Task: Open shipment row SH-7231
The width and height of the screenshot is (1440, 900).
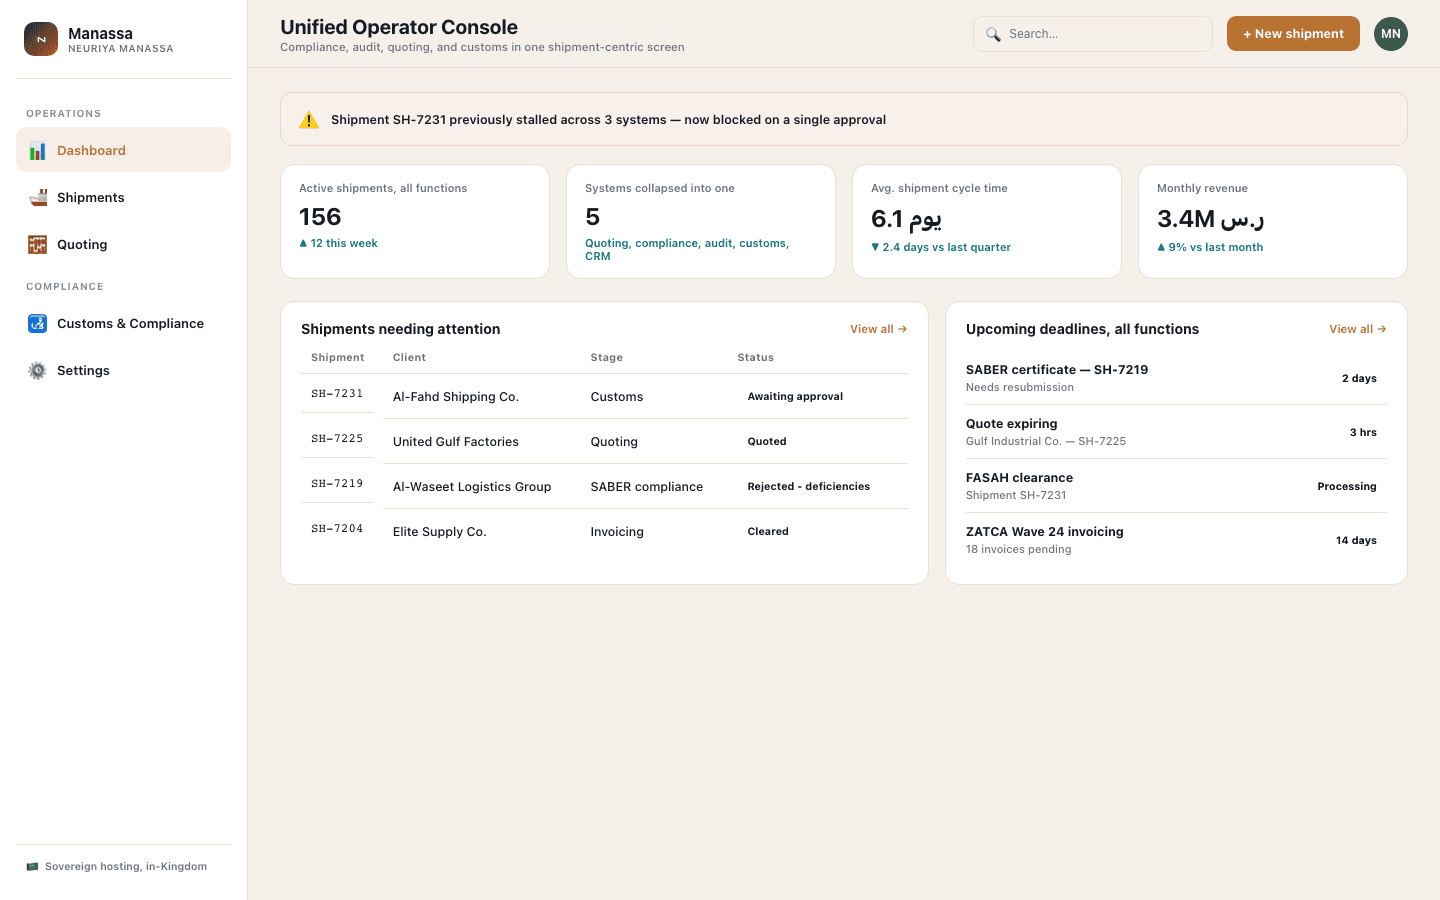Action: 604,396
